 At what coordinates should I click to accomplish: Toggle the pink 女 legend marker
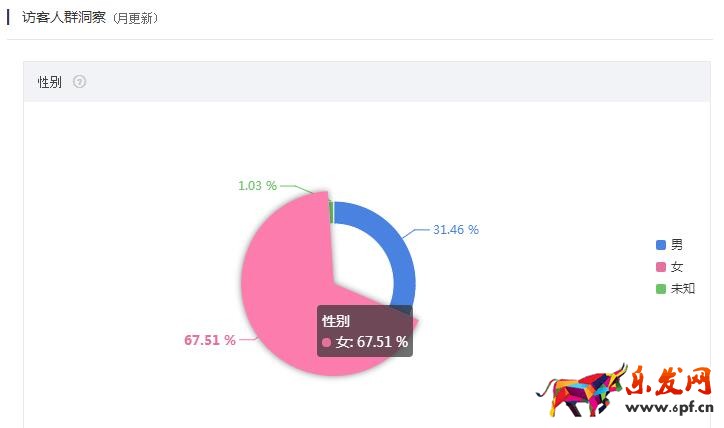660,267
